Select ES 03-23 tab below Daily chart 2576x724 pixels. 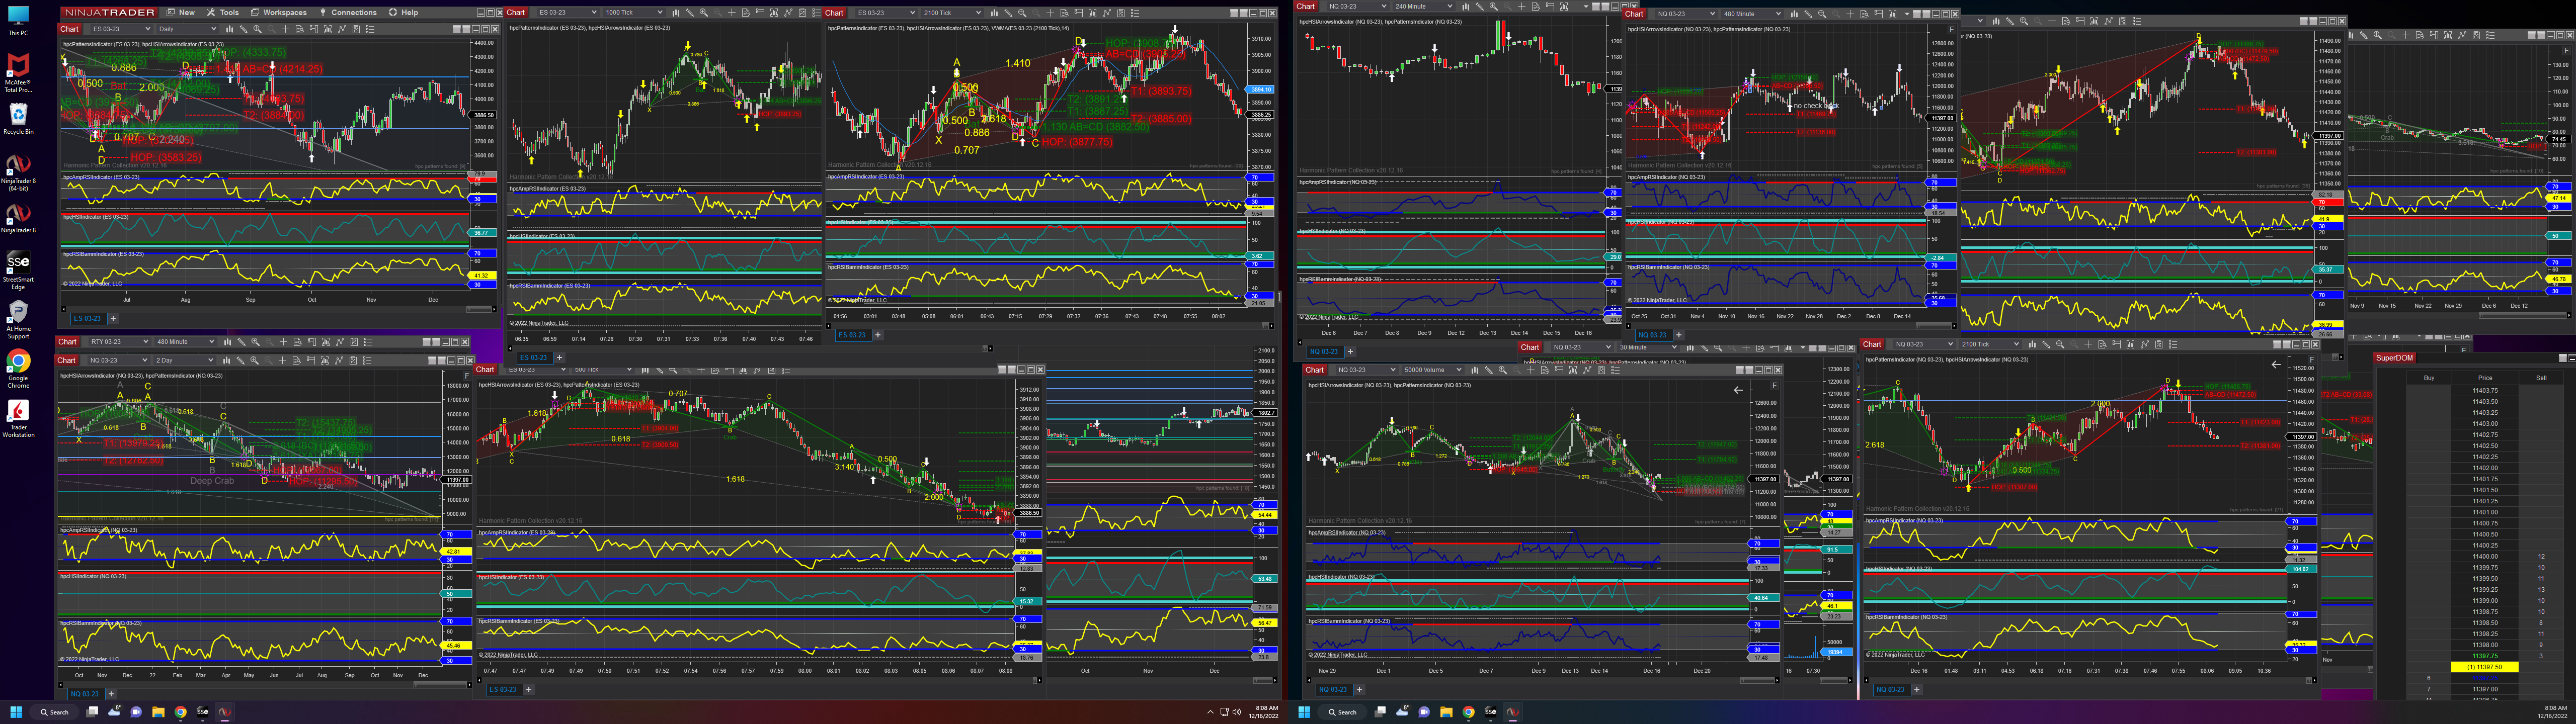click(x=87, y=318)
